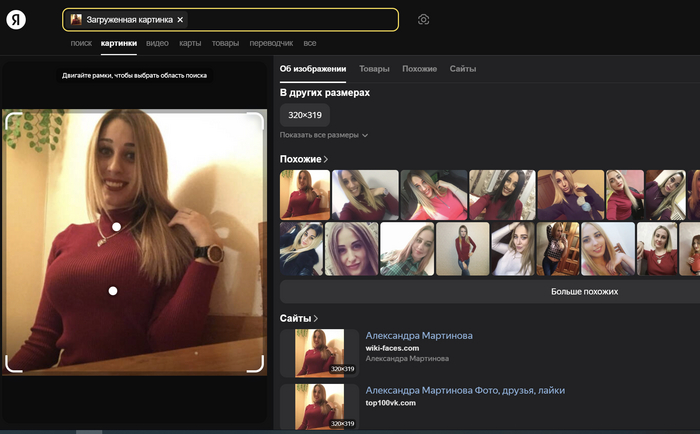Choose the 320×319 size button
Screen dimensions: 700x434
[305, 115]
